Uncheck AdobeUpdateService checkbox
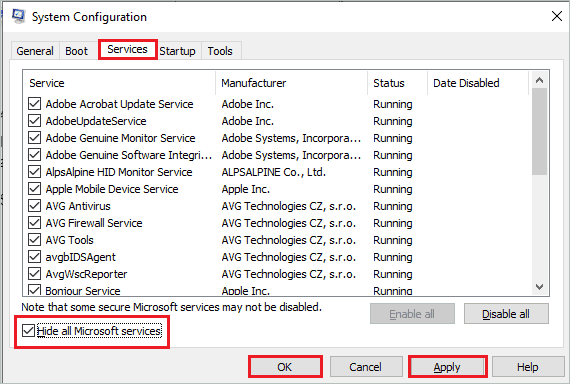The image size is (570, 384). (35, 121)
